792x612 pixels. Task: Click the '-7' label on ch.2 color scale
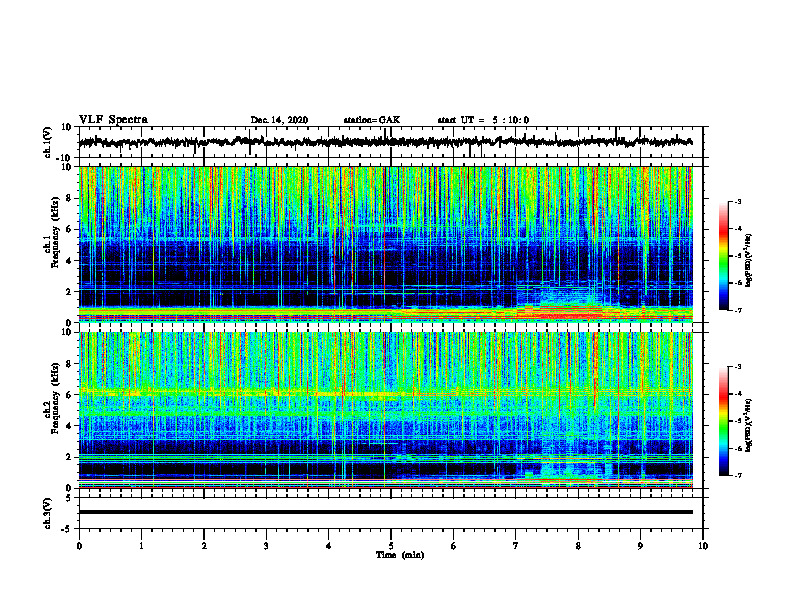(738, 476)
